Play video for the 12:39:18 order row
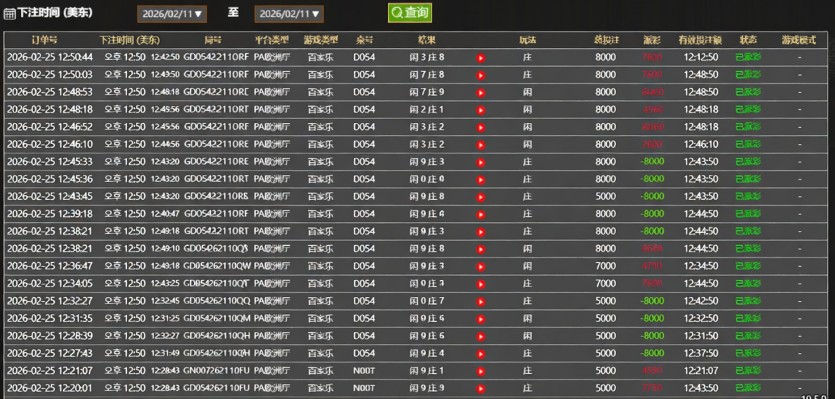 (x=481, y=215)
